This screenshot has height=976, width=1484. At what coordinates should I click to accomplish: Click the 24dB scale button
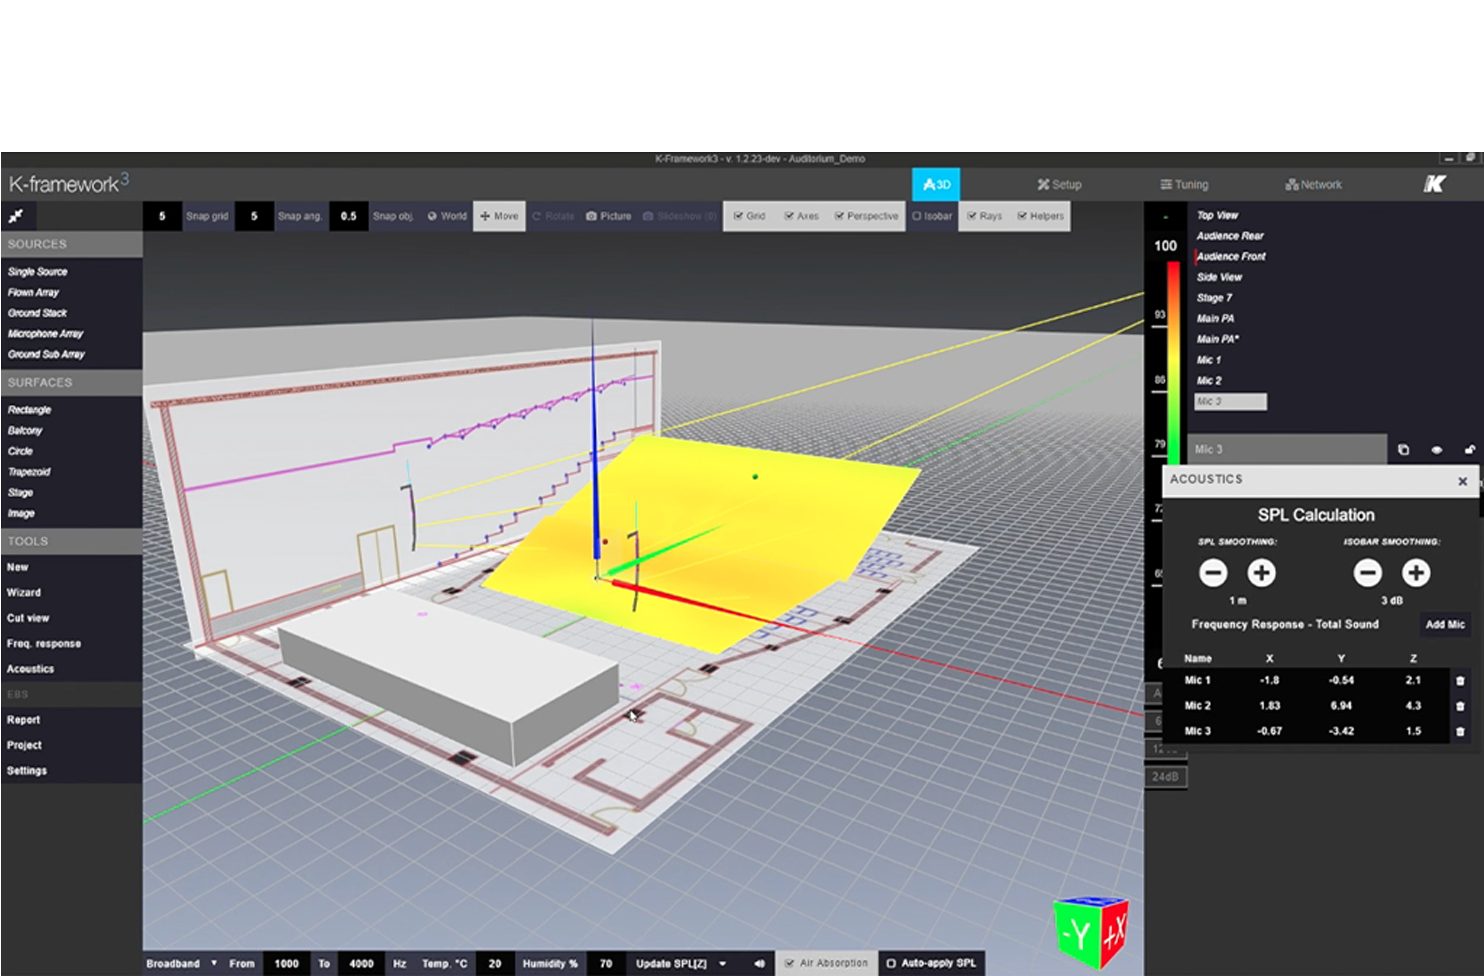point(1165,777)
